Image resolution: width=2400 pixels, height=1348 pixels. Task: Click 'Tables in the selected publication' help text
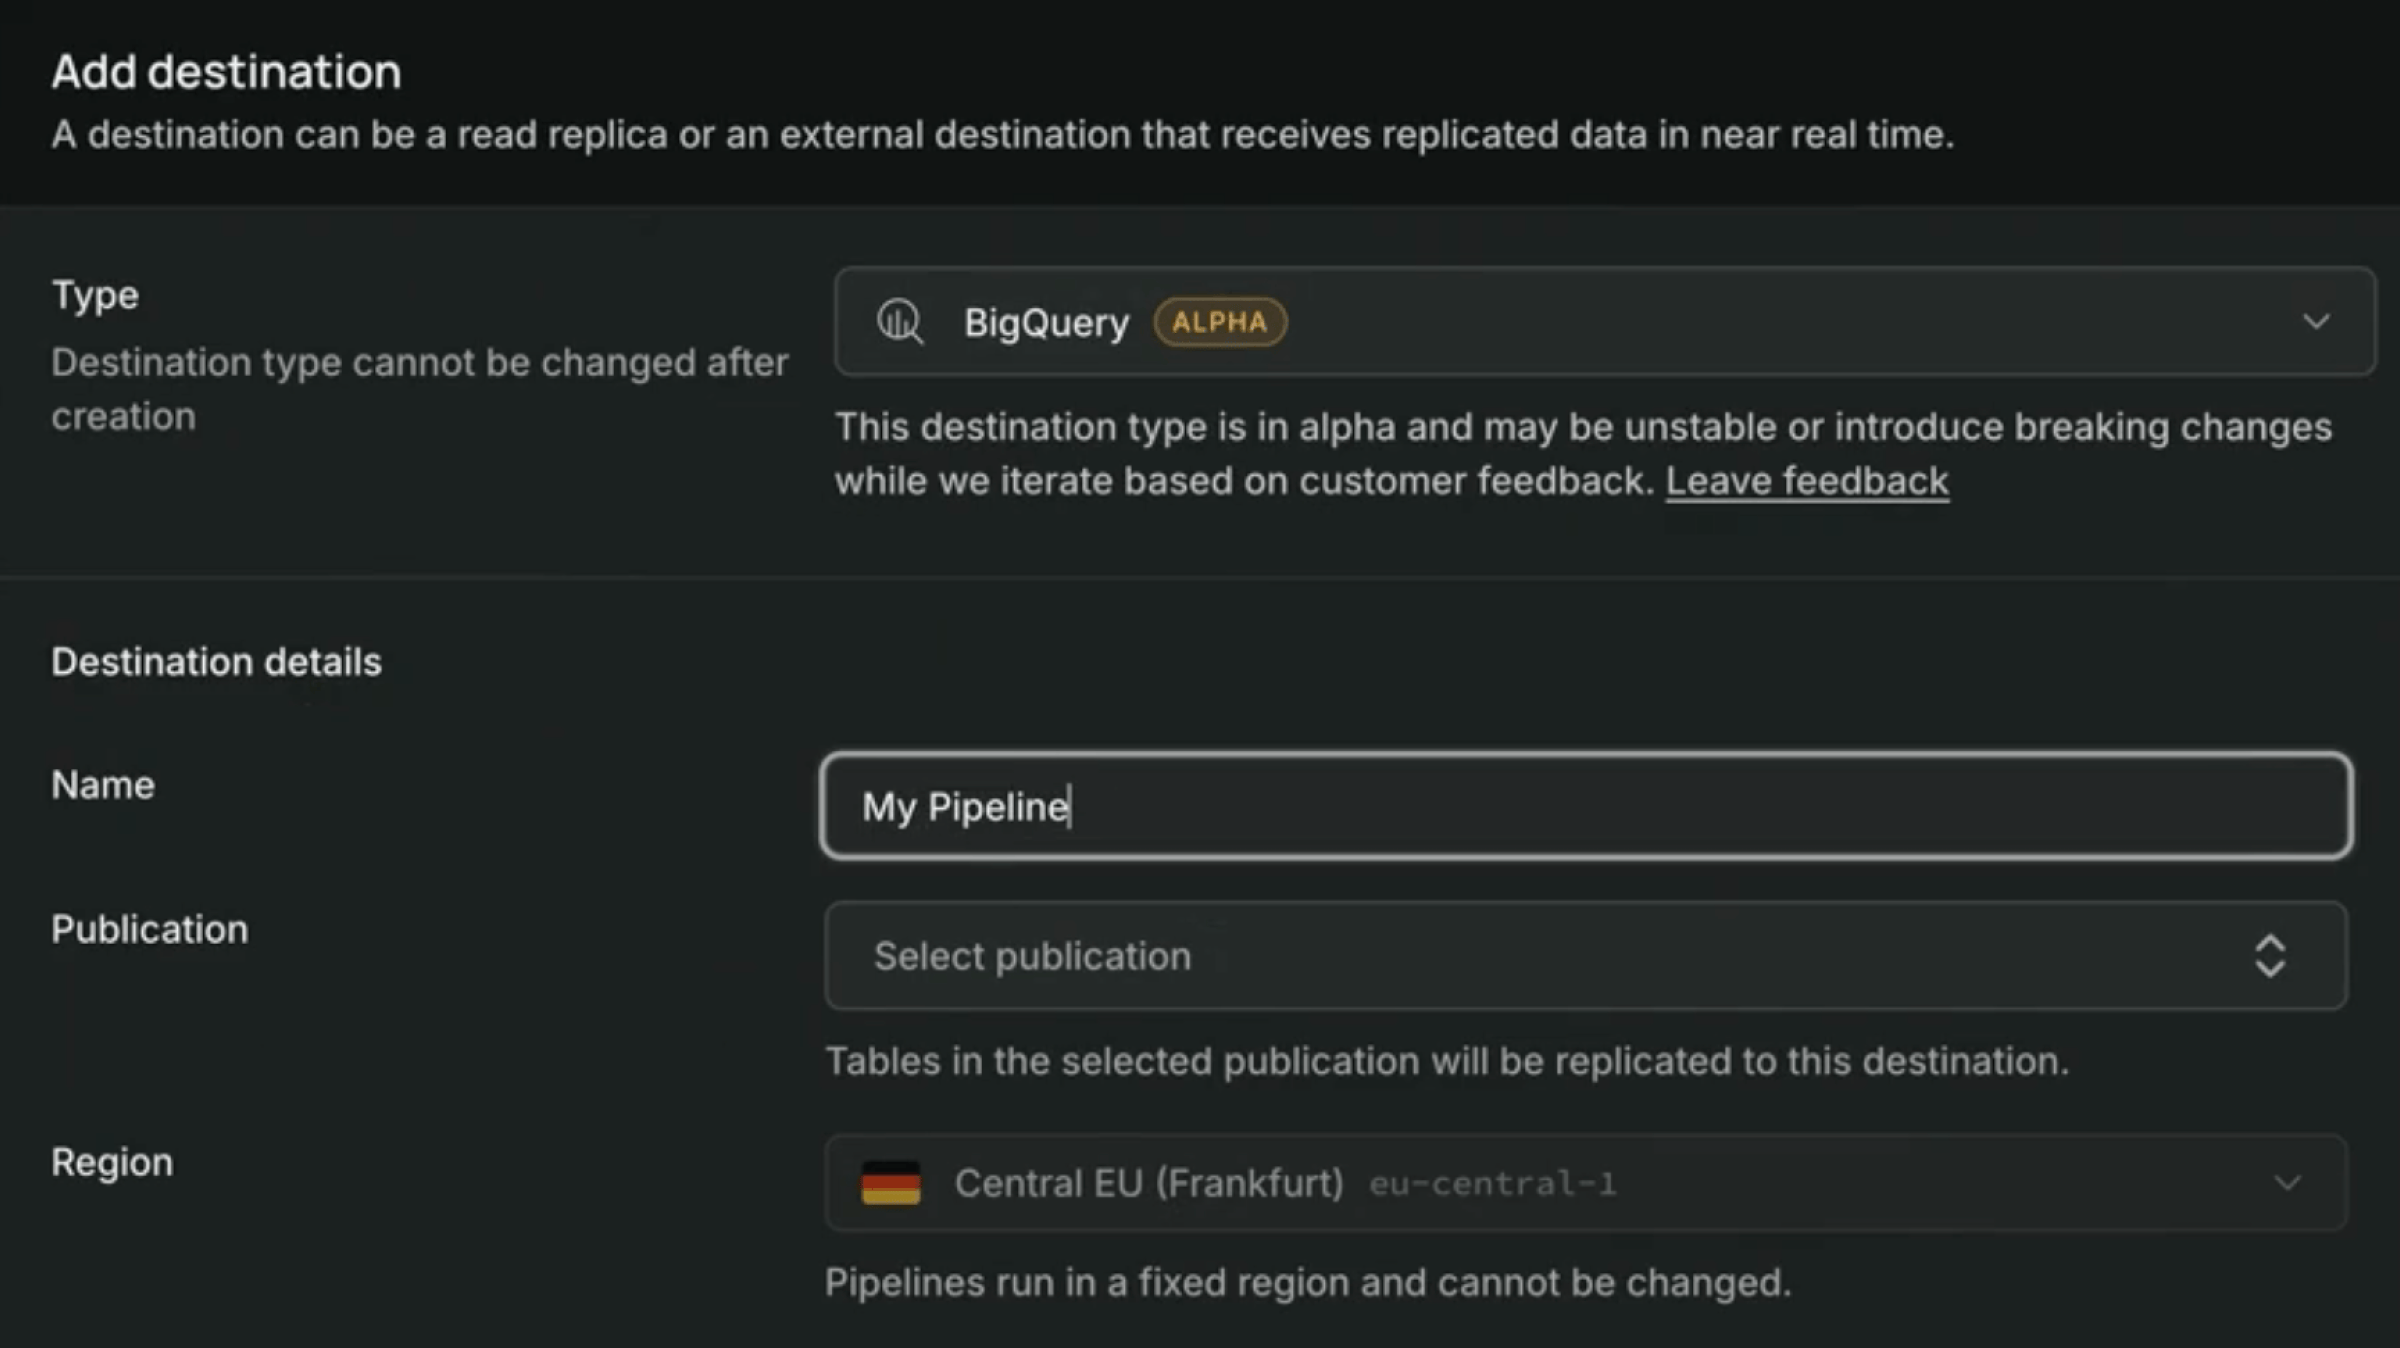pyautogui.click(x=1447, y=1061)
